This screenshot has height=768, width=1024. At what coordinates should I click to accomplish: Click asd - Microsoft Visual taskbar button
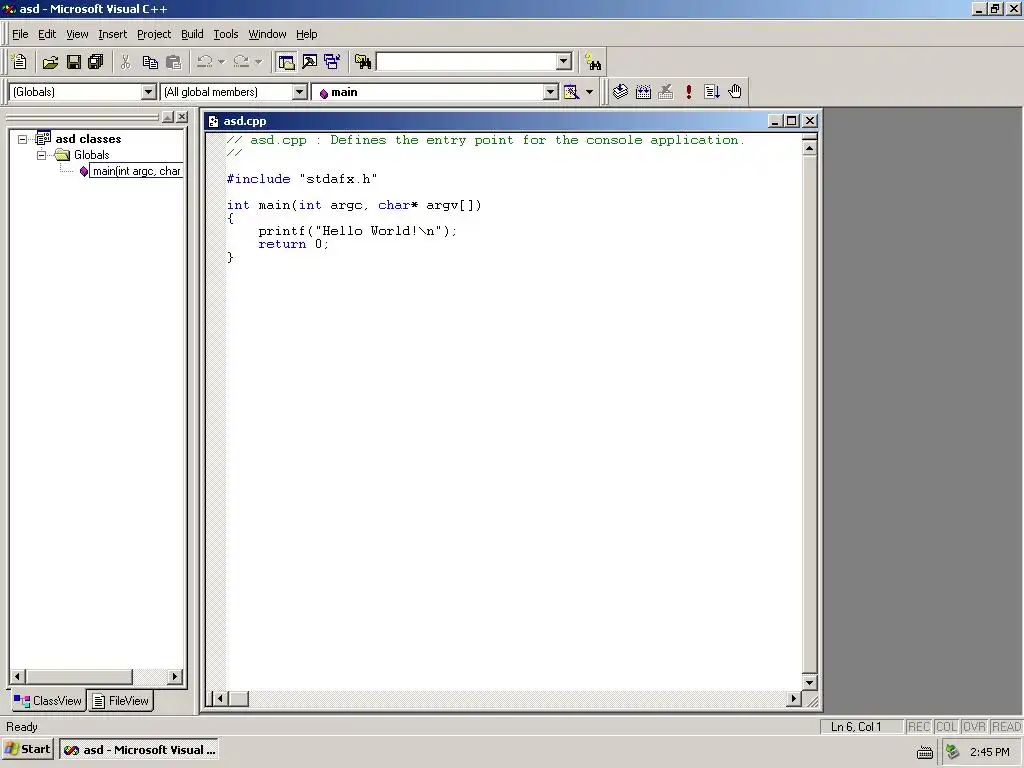pyautogui.click(x=138, y=750)
